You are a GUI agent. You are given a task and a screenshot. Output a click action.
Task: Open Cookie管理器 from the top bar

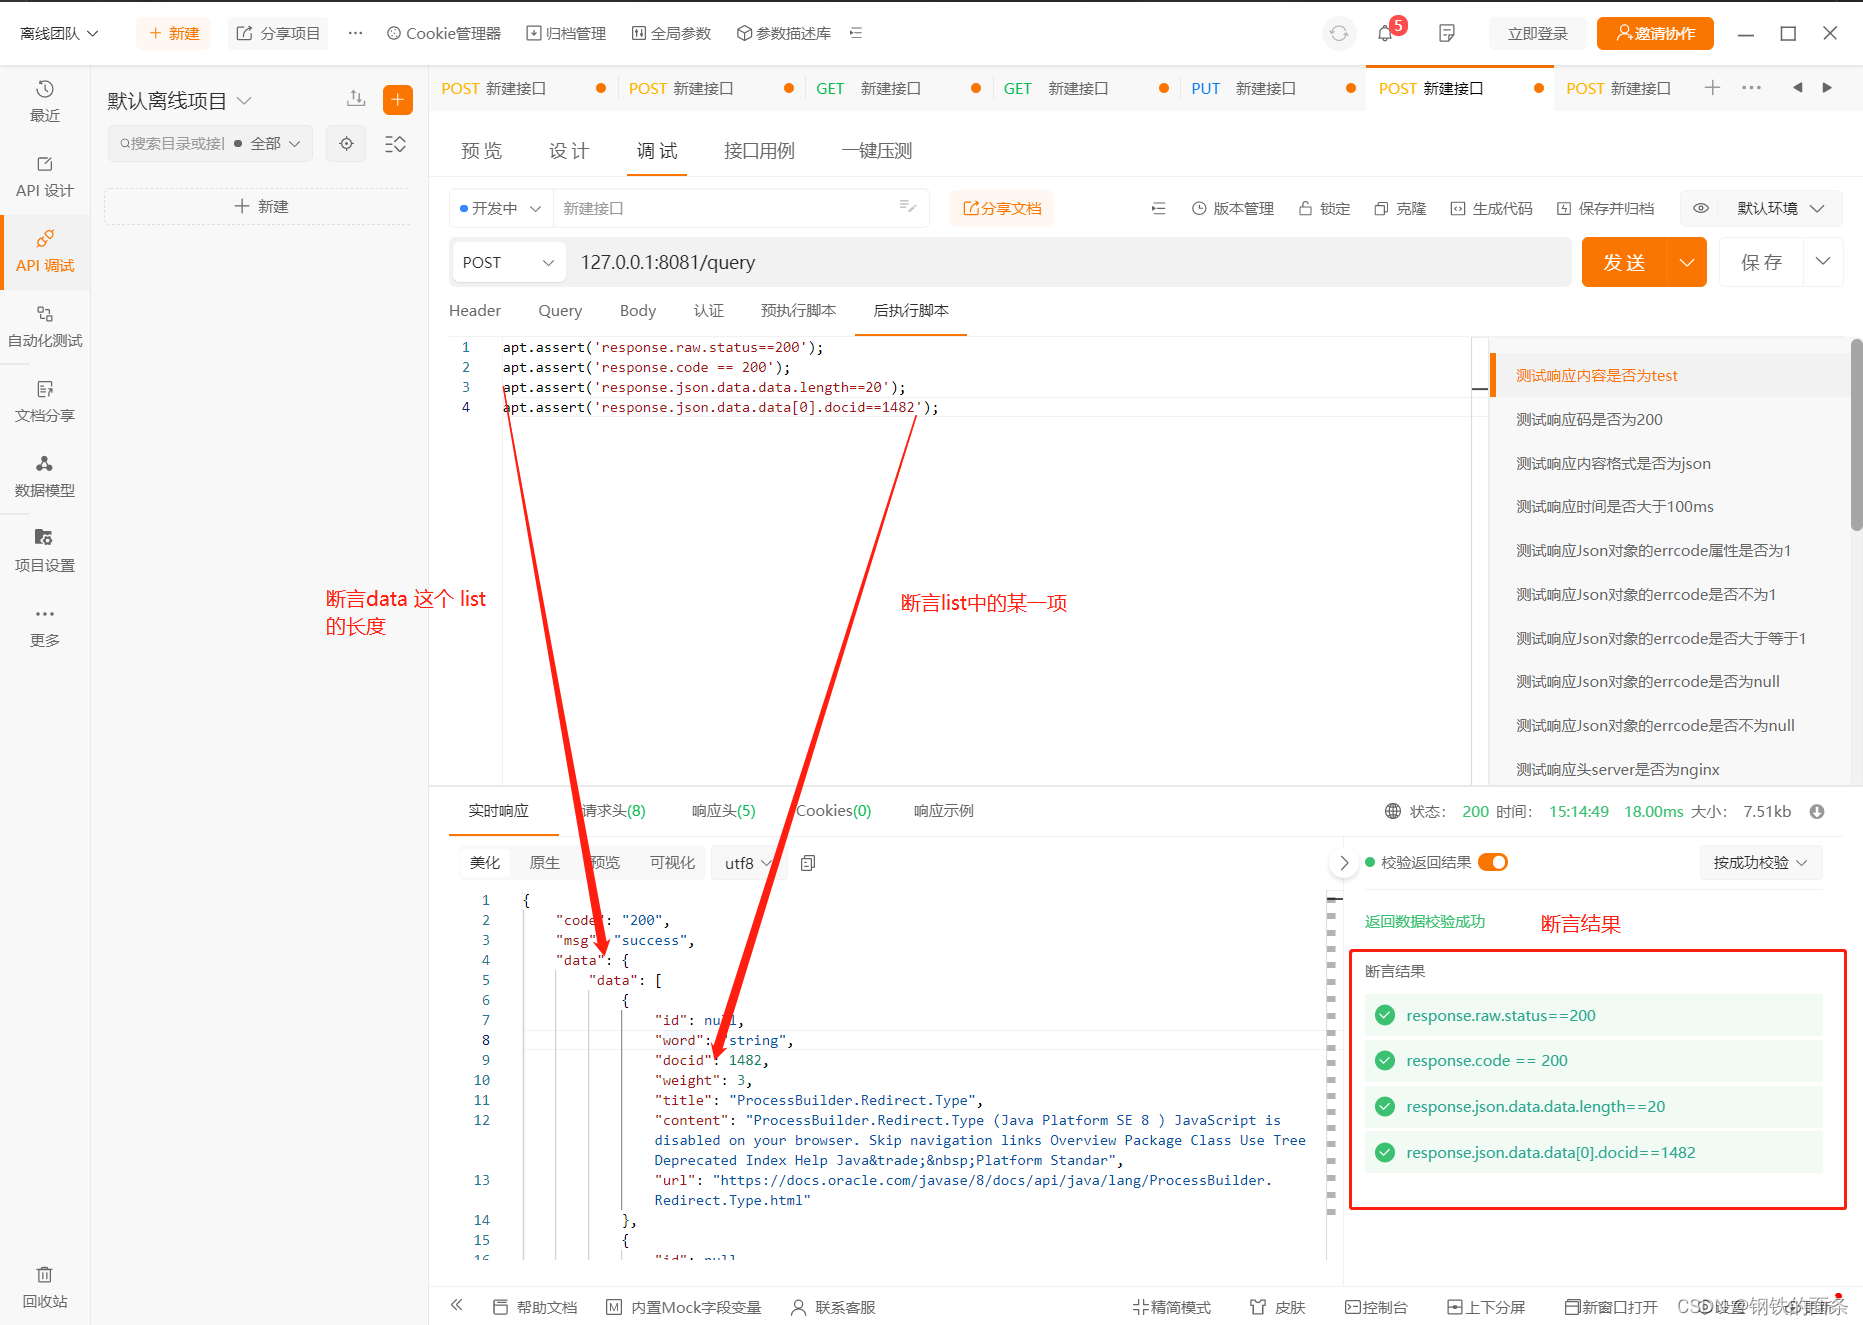[444, 33]
